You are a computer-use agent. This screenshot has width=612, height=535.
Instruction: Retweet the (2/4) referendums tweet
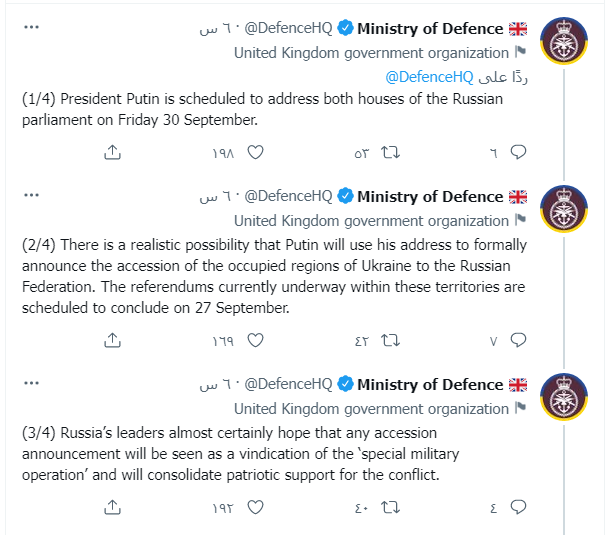click(392, 340)
